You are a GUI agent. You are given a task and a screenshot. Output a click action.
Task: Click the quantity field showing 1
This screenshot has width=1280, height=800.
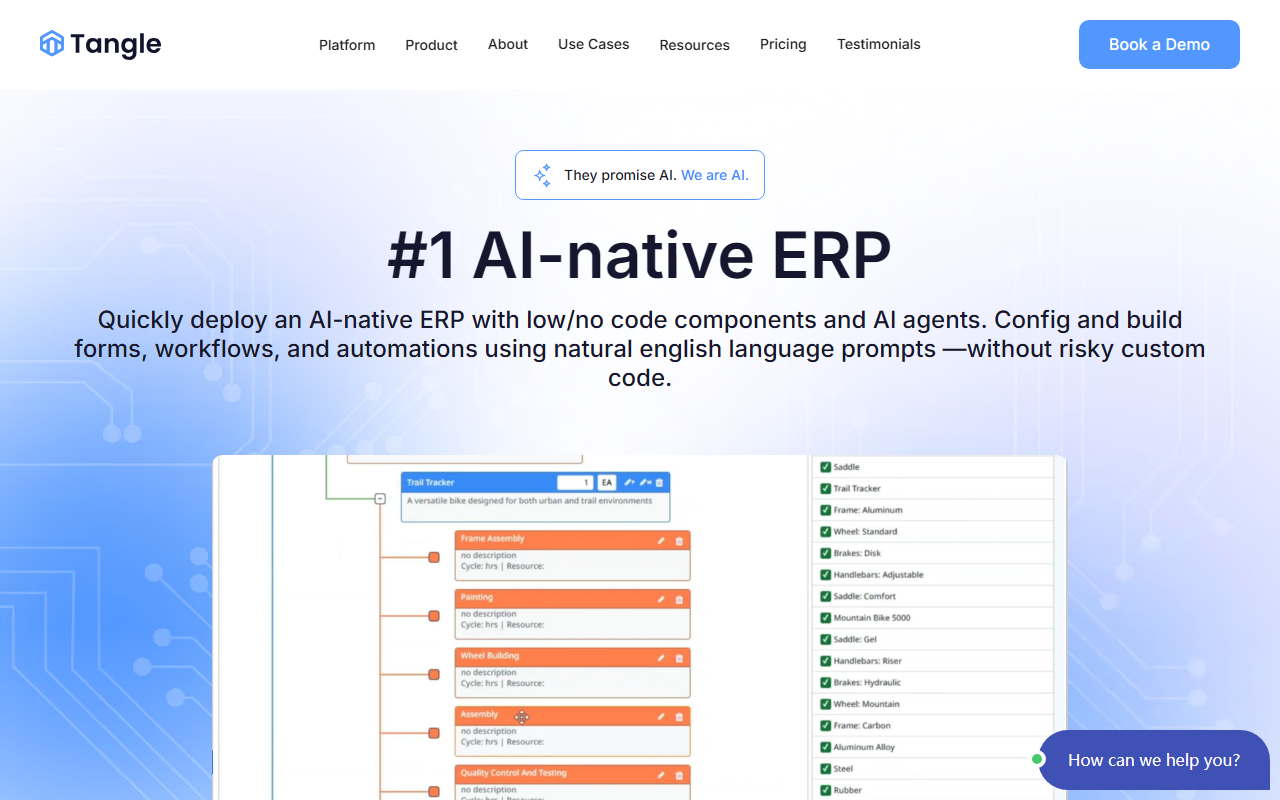(575, 482)
